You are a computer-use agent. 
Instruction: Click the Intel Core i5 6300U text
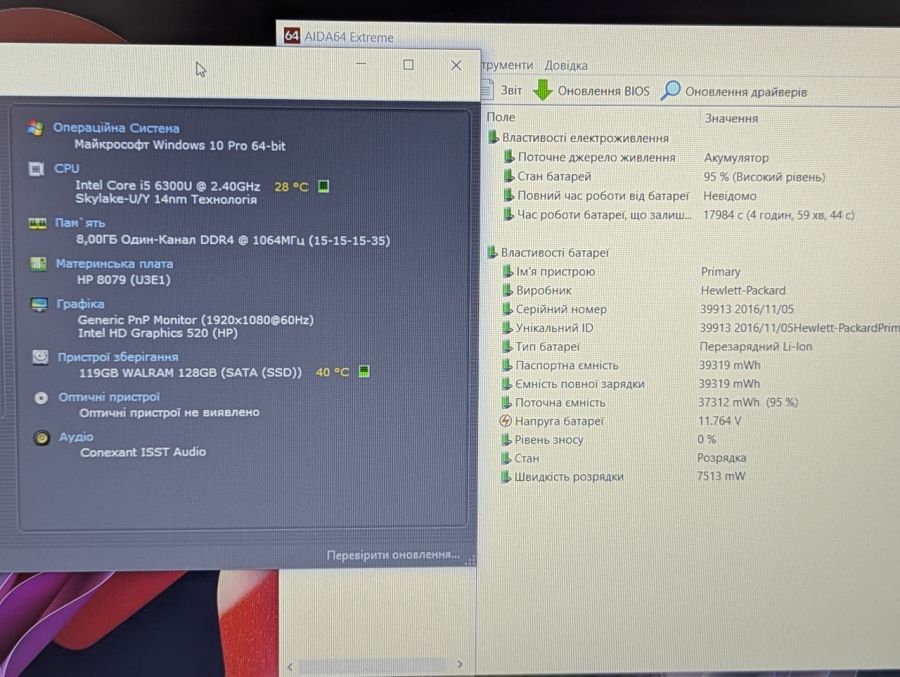[168, 185]
